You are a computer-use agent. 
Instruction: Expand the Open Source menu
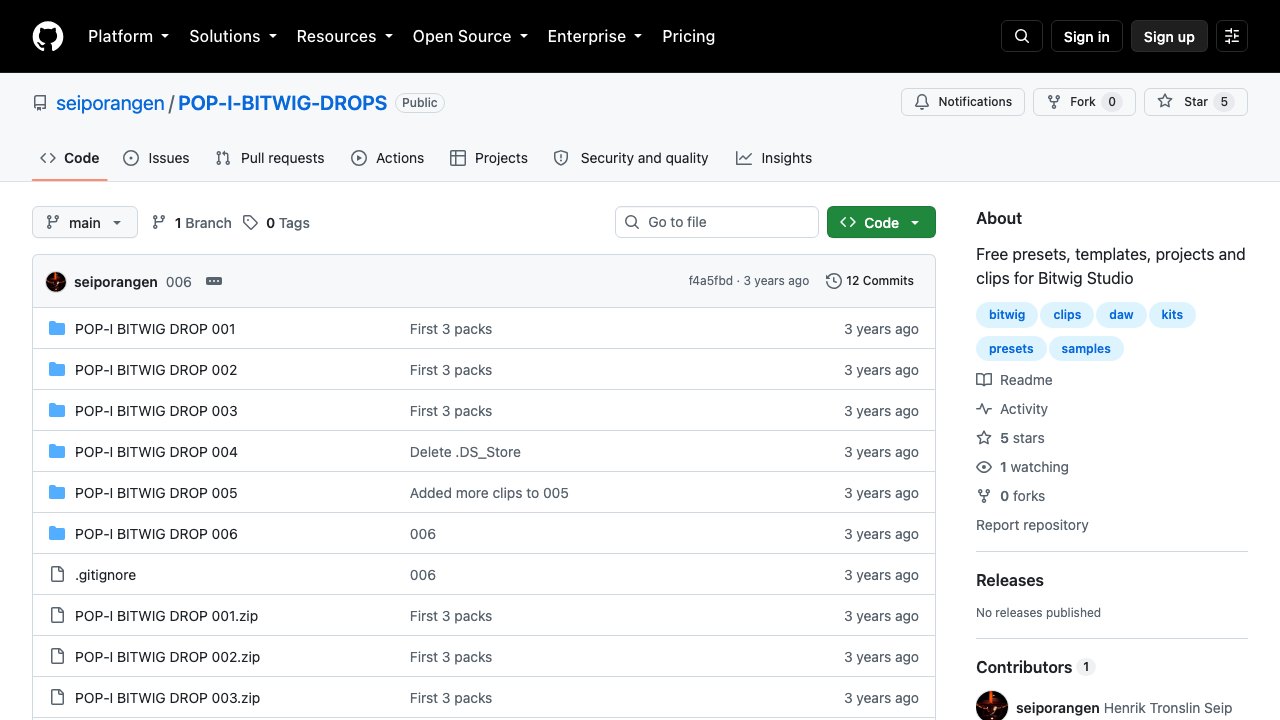470,36
